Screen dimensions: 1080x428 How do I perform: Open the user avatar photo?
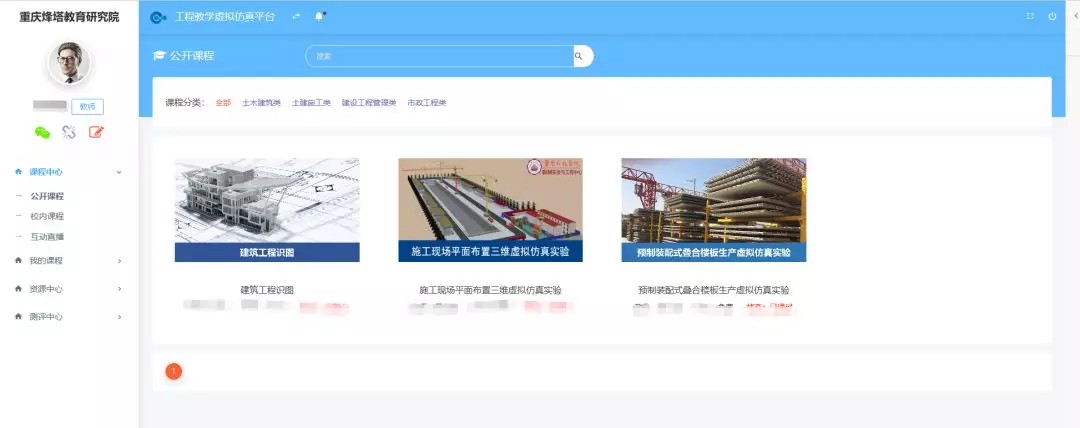pos(69,63)
